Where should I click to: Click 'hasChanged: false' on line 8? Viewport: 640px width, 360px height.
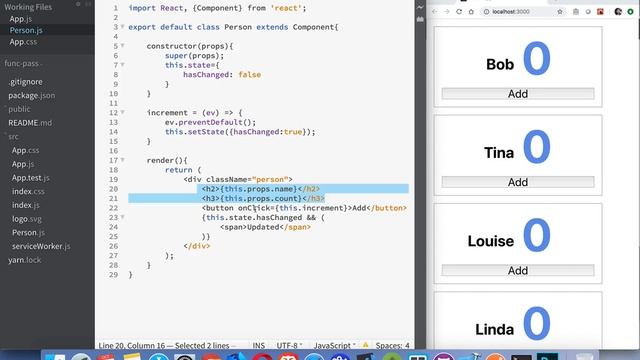pos(222,75)
